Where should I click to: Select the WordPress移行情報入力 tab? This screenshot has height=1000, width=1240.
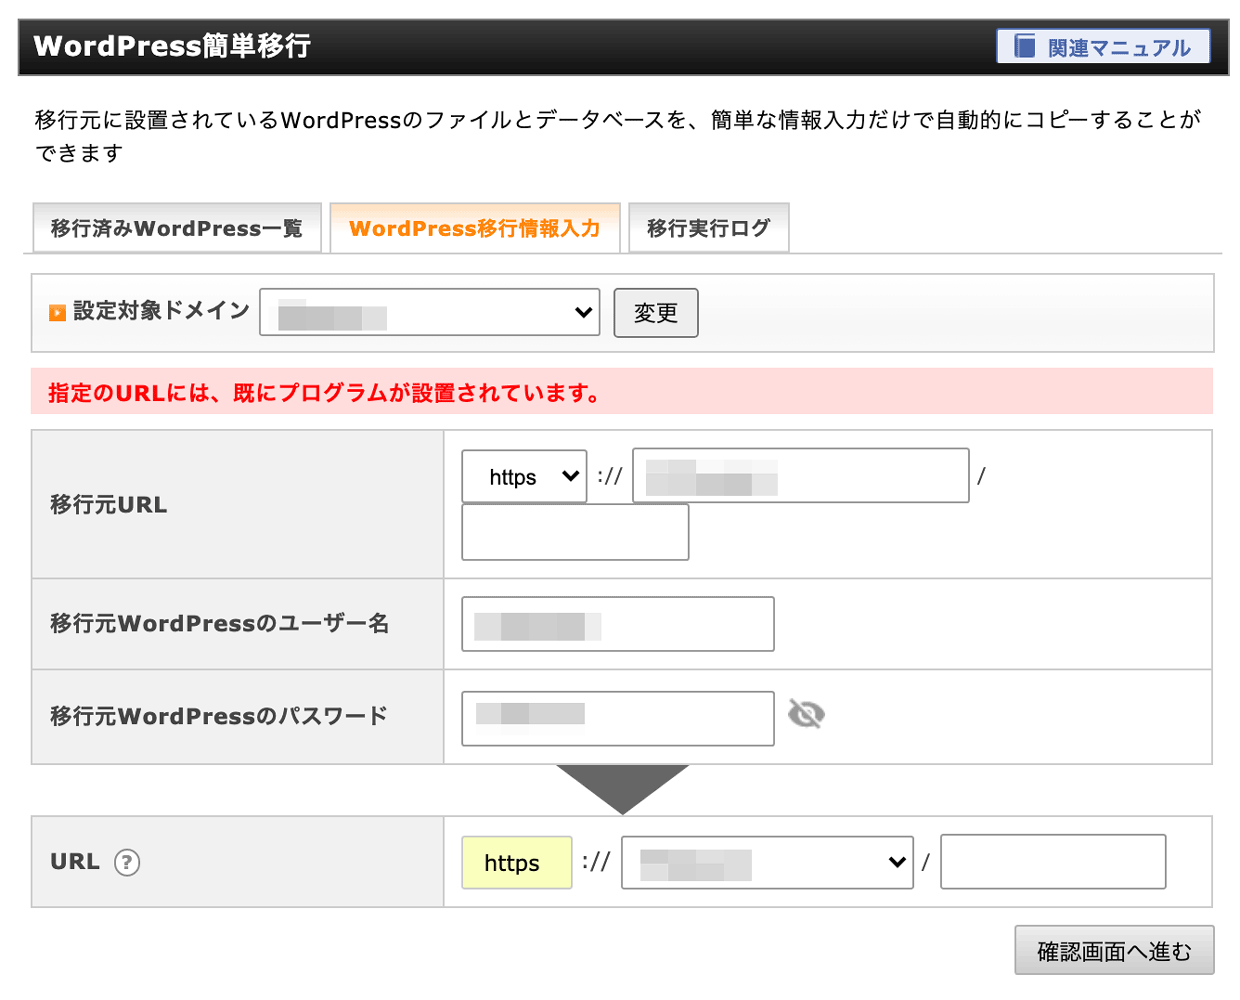coord(475,228)
